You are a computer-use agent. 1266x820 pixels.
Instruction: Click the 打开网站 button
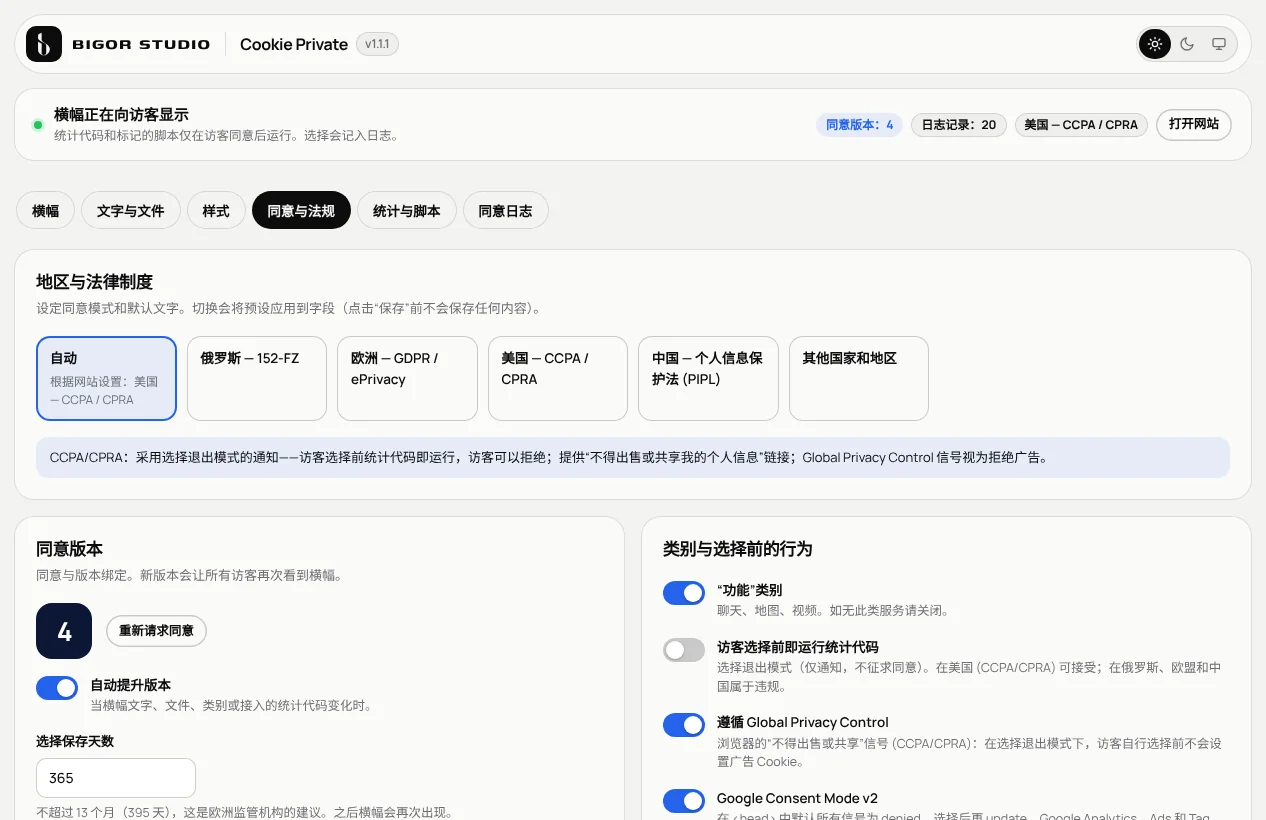[1194, 125]
